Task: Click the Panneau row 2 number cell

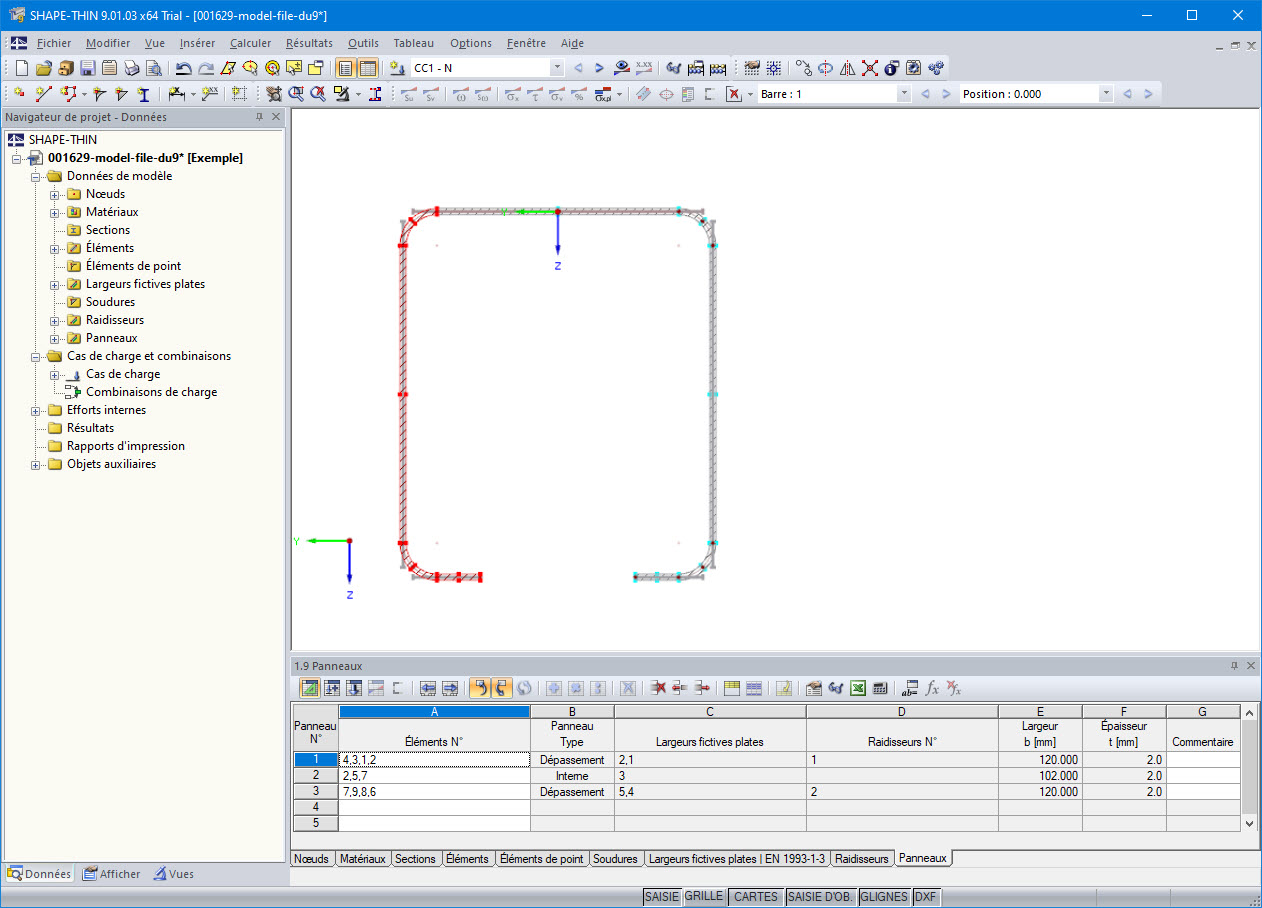Action: [x=316, y=775]
